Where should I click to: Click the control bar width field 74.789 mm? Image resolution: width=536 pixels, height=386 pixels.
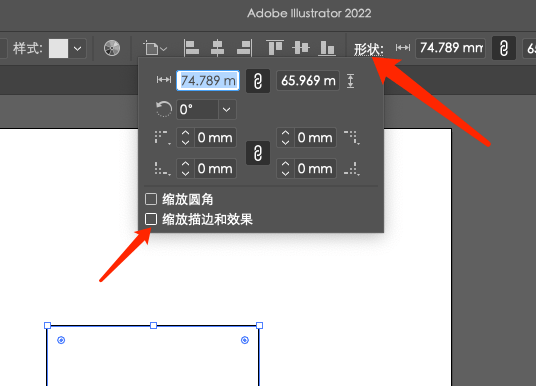[451, 48]
